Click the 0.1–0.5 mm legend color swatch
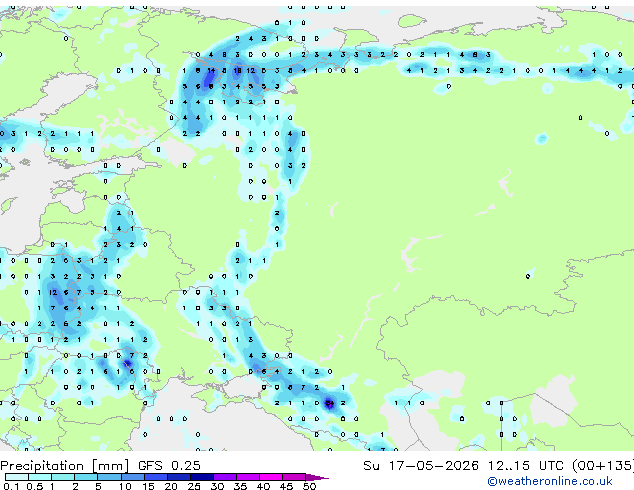 (17, 477)
